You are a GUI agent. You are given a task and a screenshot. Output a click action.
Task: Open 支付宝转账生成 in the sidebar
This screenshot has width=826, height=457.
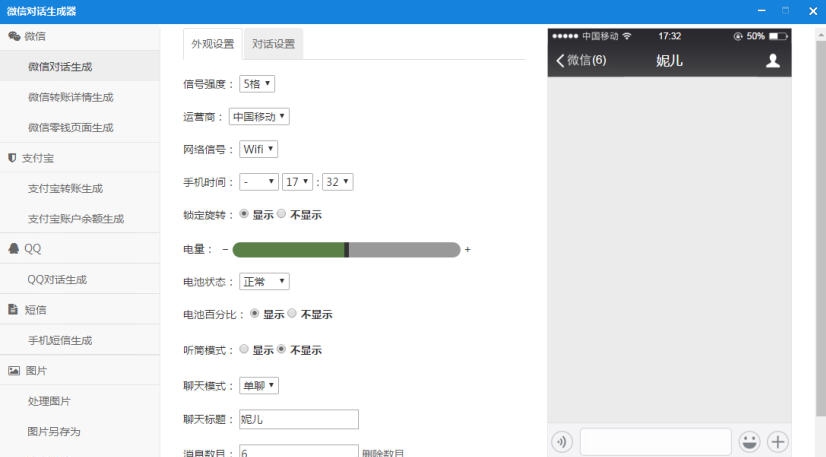pyautogui.click(x=80, y=188)
